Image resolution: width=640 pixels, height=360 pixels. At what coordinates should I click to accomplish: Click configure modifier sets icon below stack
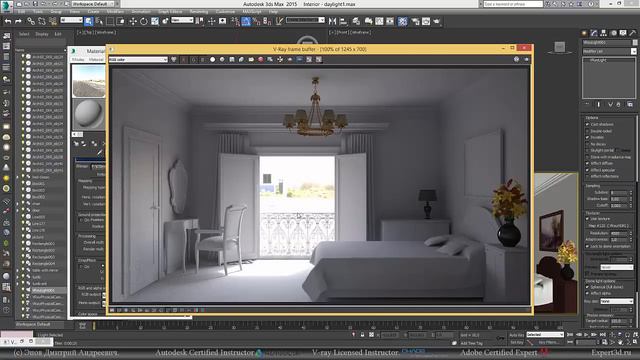(630, 104)
